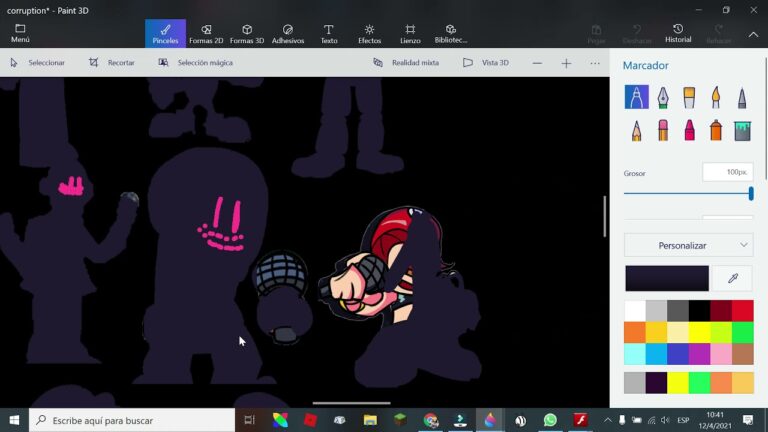The width and height of the screenshot is (768, 432).
Task: Open the Formas 3D tab
Action: [x=247, y=33]
